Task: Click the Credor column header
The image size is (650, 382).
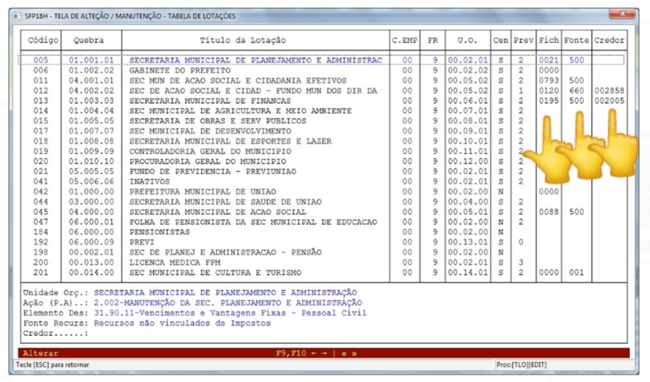Action: [x=609, y=40]
